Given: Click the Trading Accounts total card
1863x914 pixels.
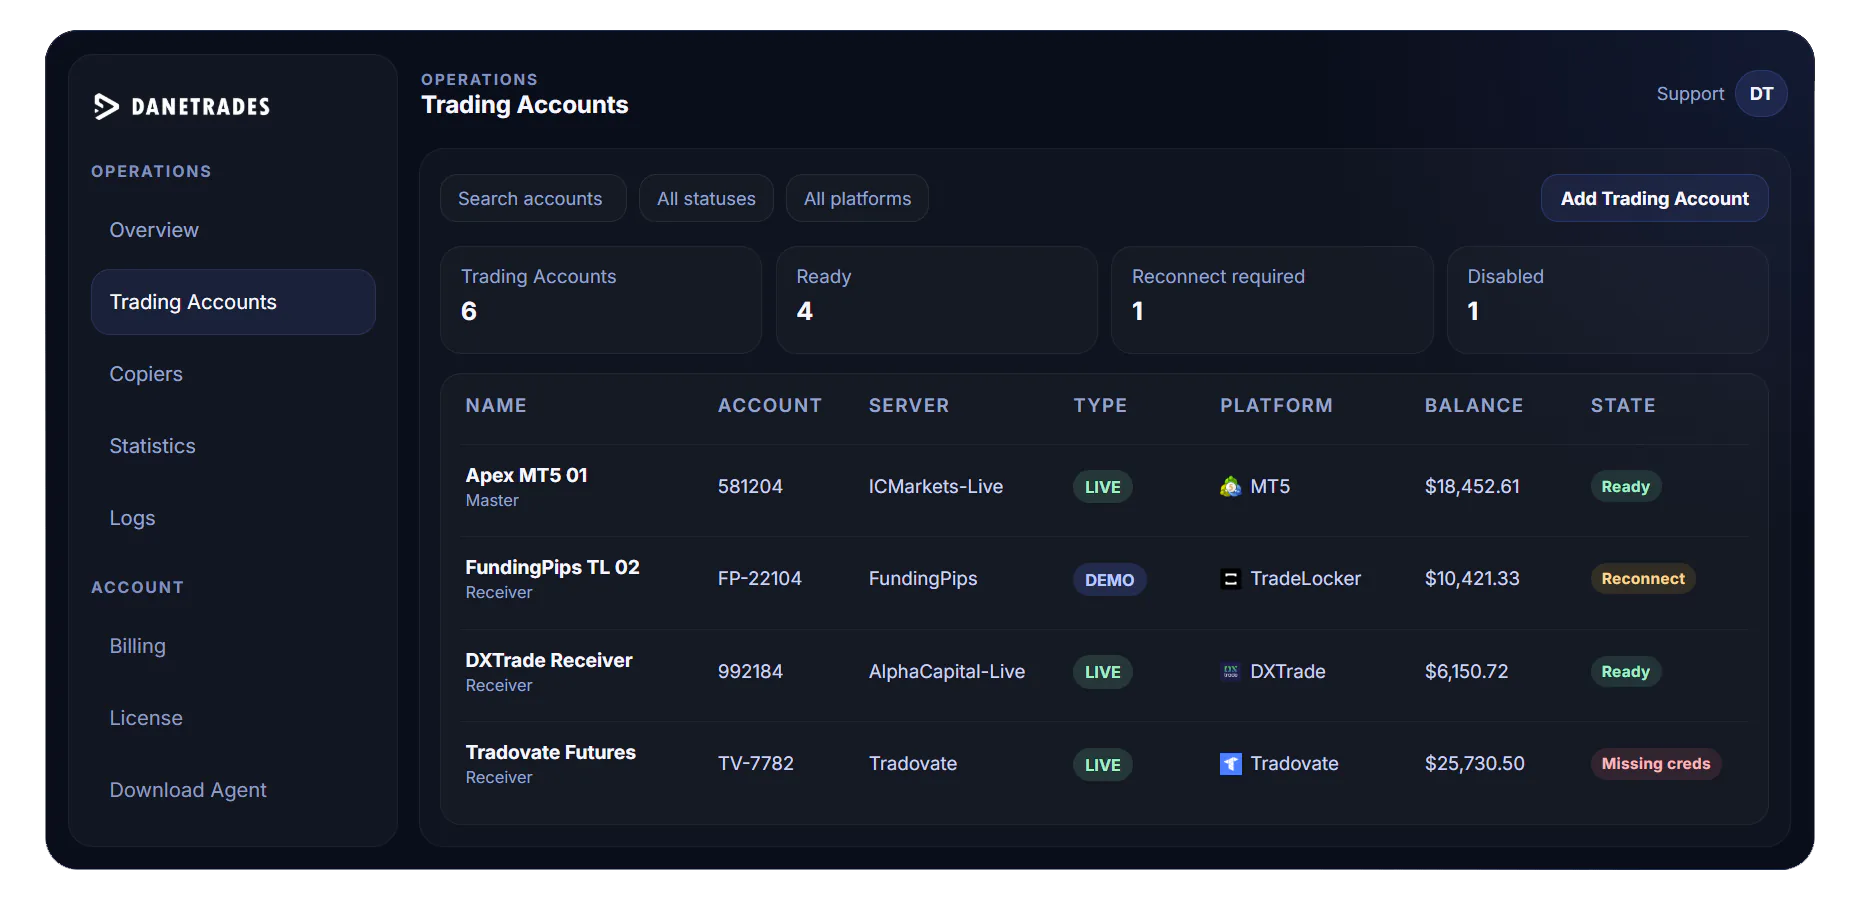Looking at the screenshot, I should pos(601,300).
